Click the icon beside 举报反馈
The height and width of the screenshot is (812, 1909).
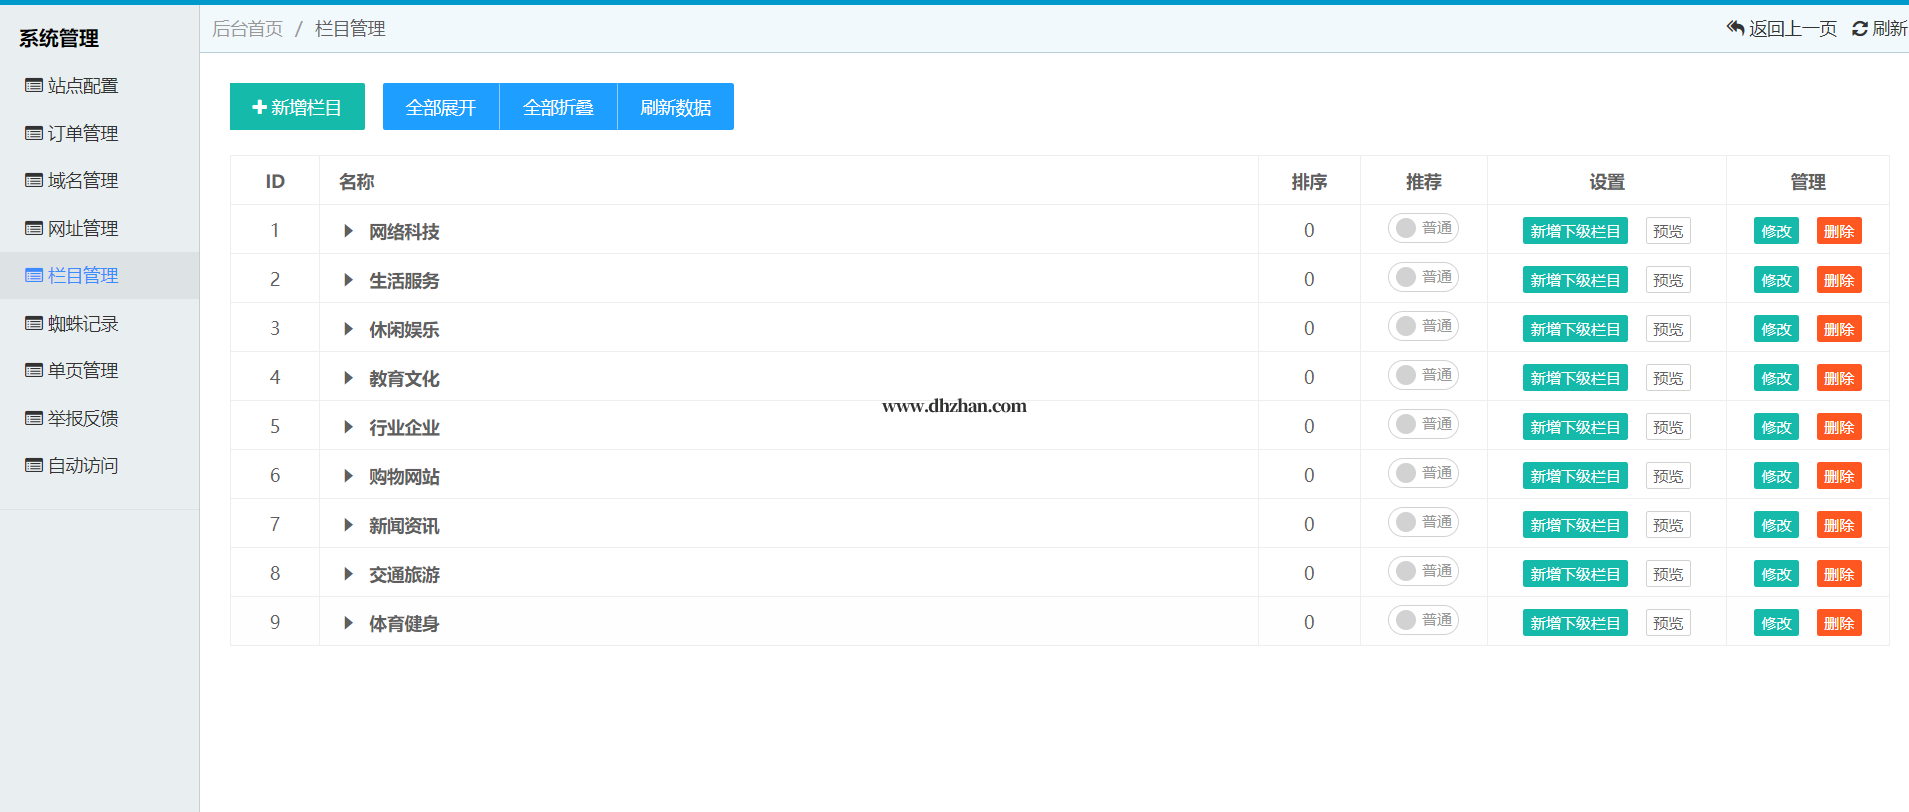tap(34, 419)
